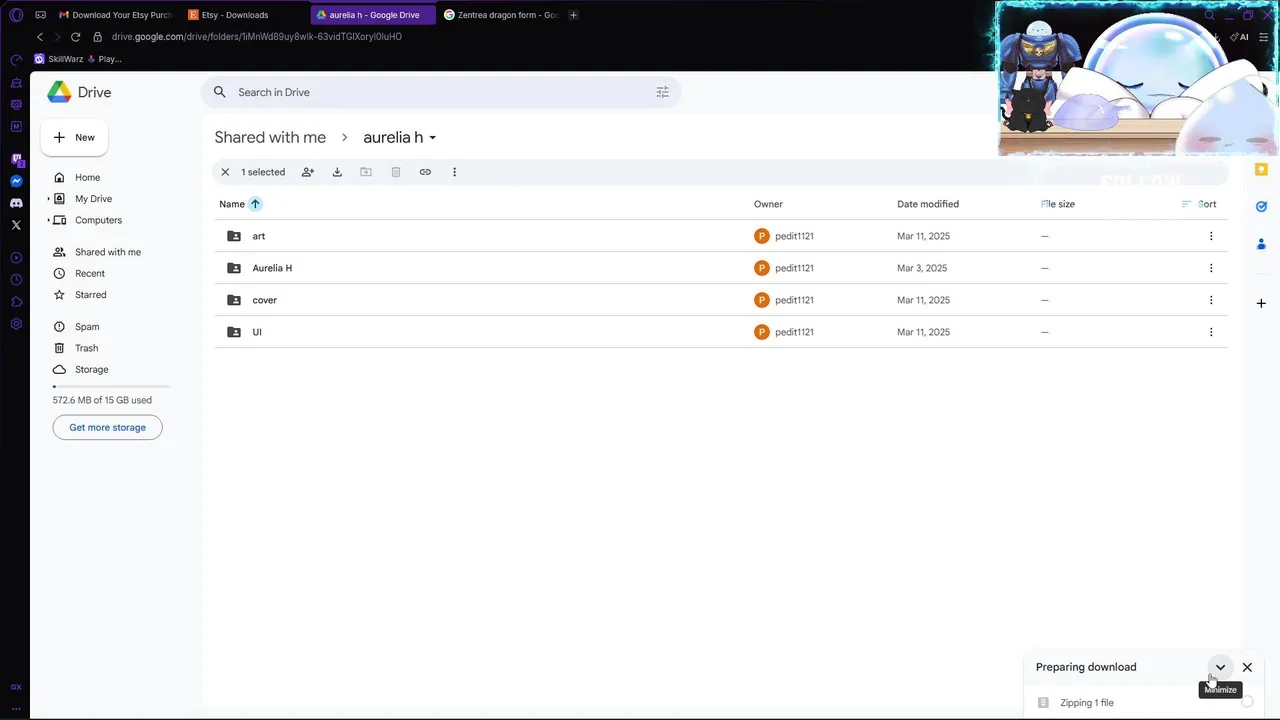The width and height of the screenshot is (1280, 720).
Task: Click the Share (add person) toolbar icon
Action: pyautogui.click(x=308, y=172)
